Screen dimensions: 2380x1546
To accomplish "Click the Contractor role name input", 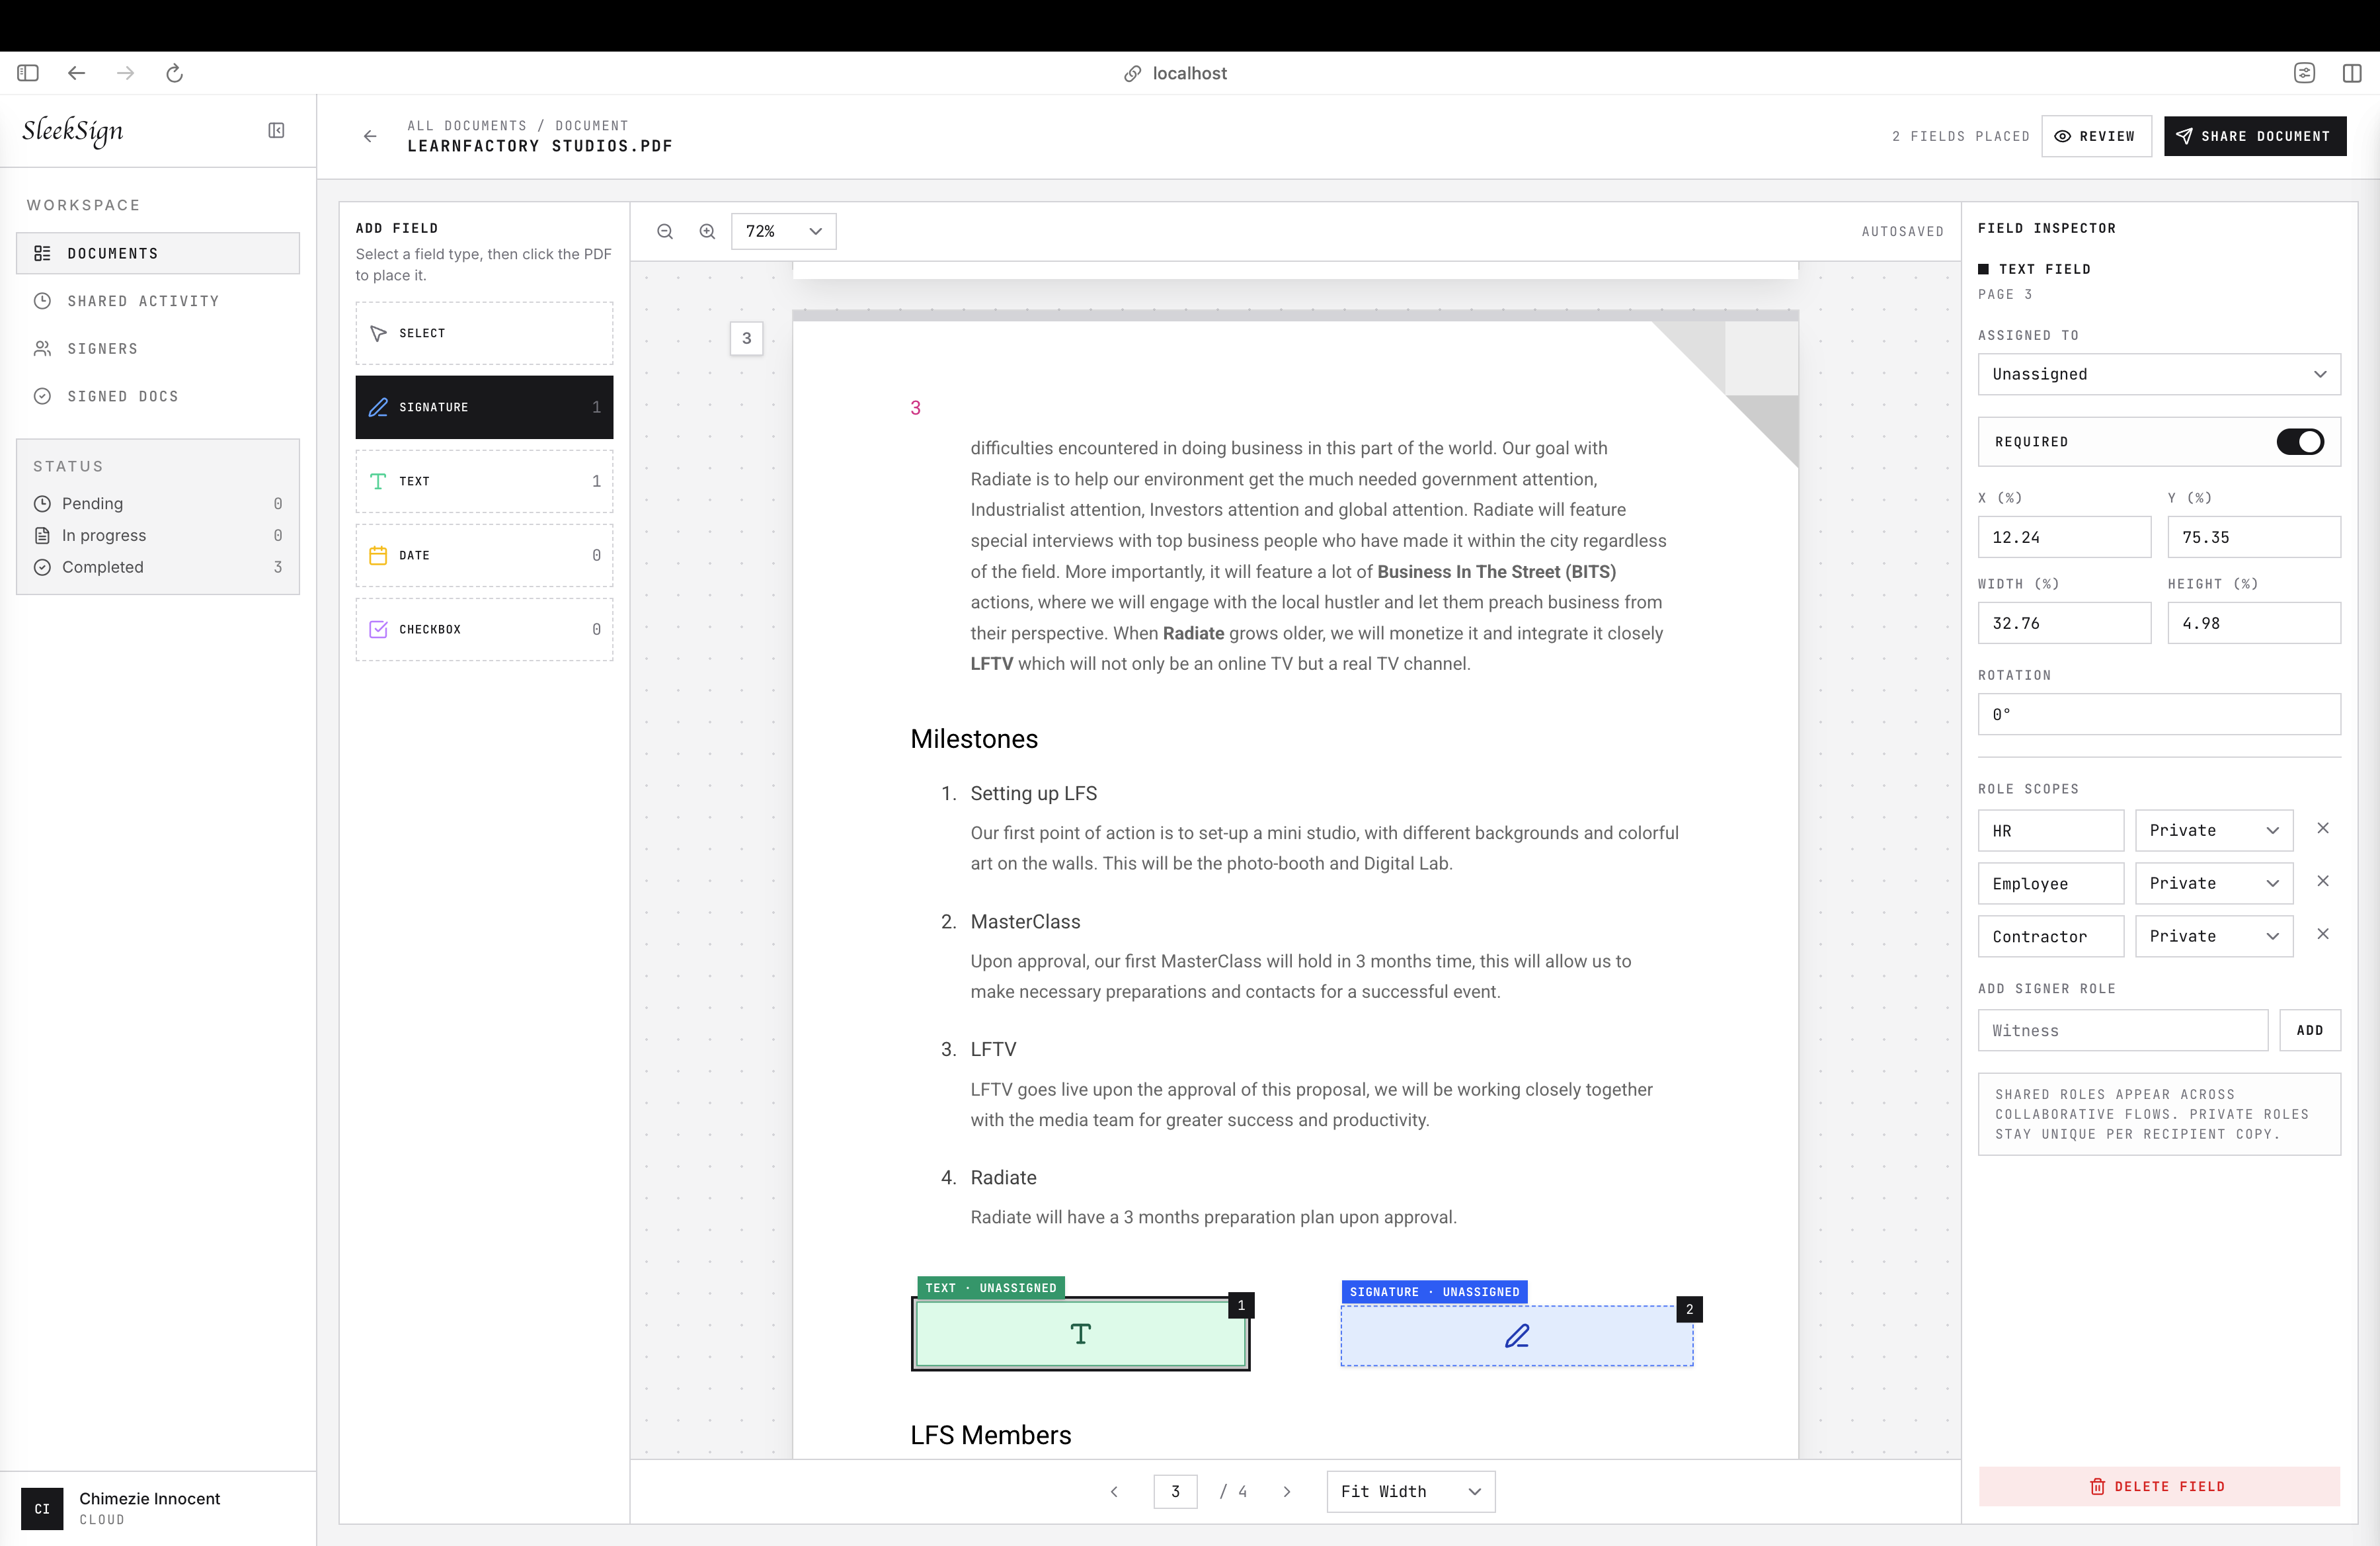I will (2050, 936).
